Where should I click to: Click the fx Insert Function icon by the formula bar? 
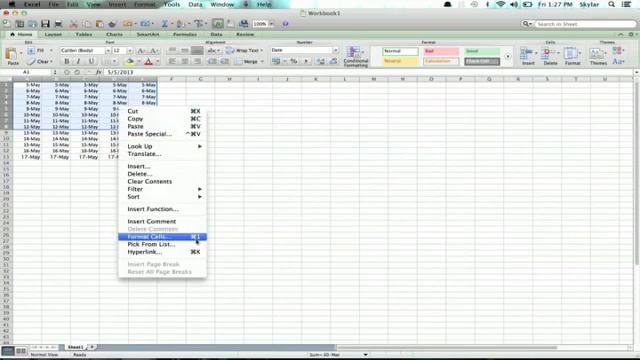point(98,72)
